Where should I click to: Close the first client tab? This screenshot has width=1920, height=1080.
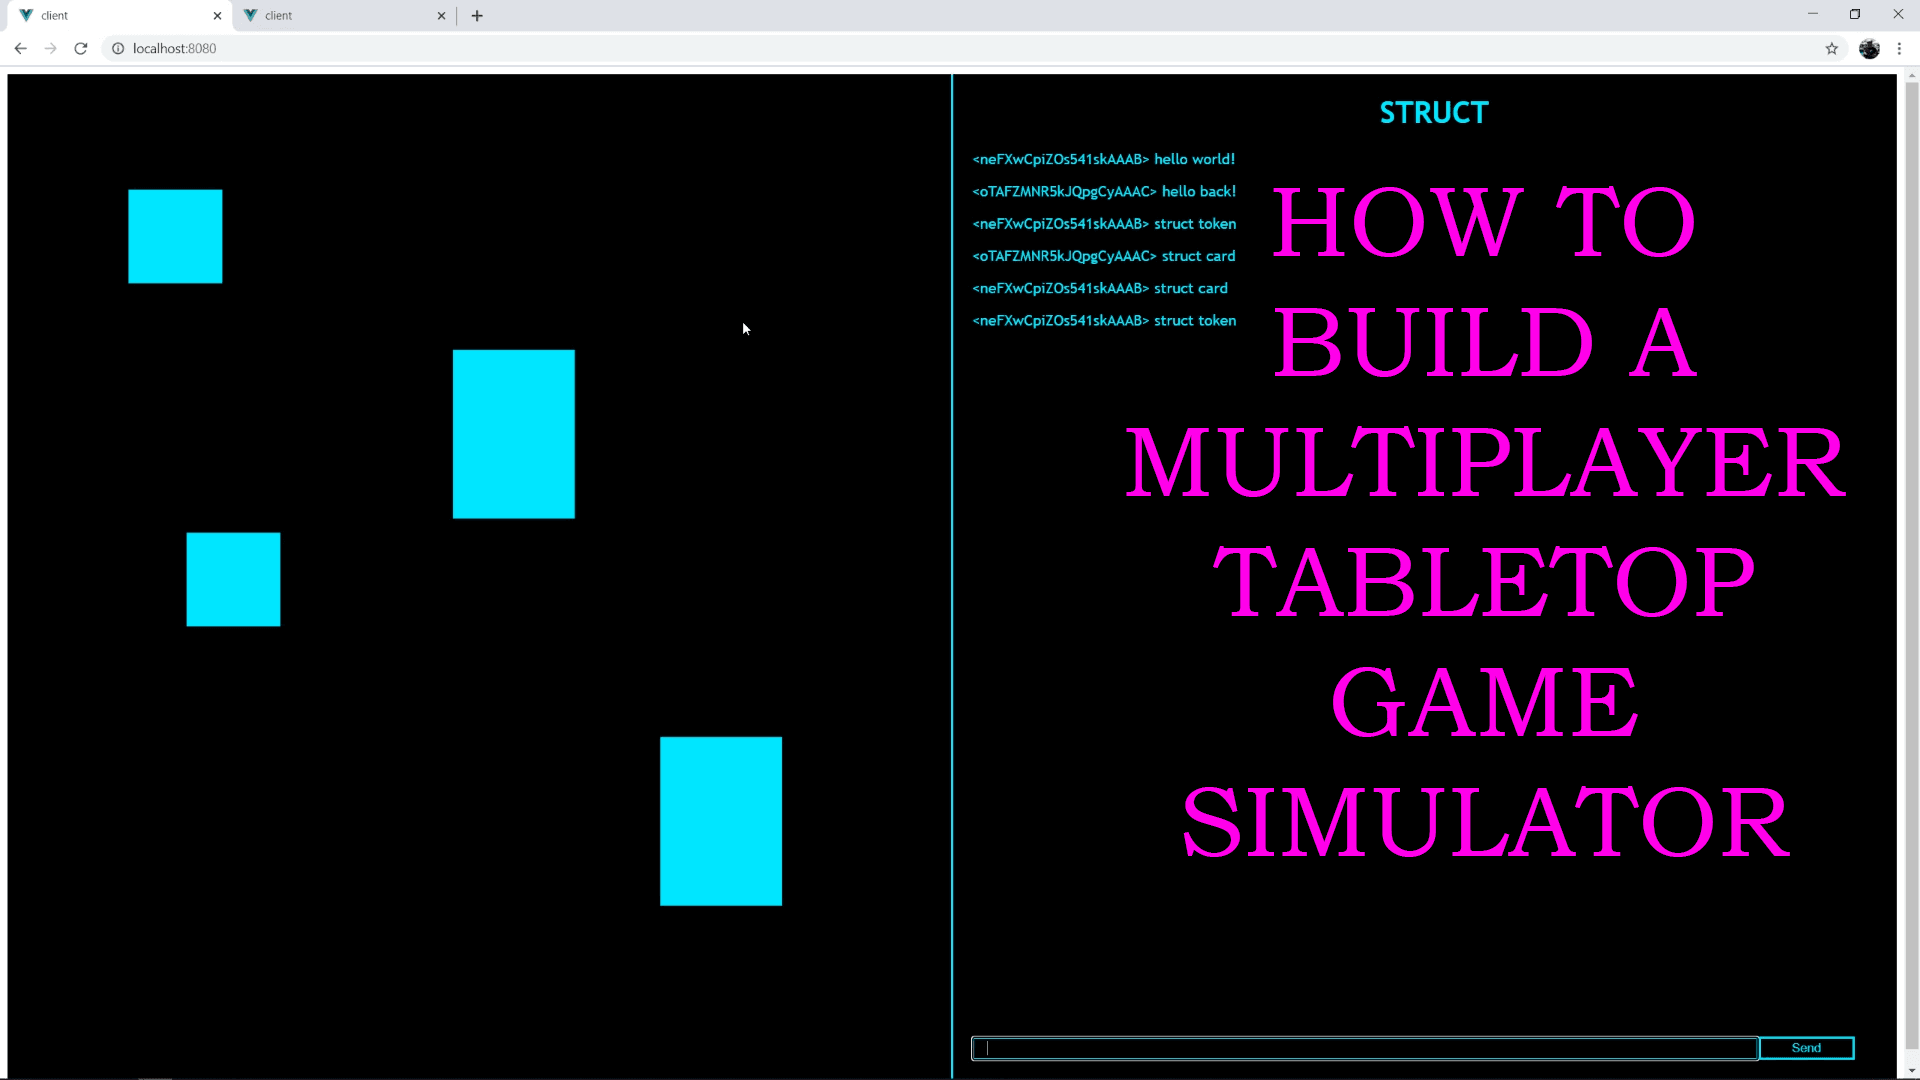217,15
